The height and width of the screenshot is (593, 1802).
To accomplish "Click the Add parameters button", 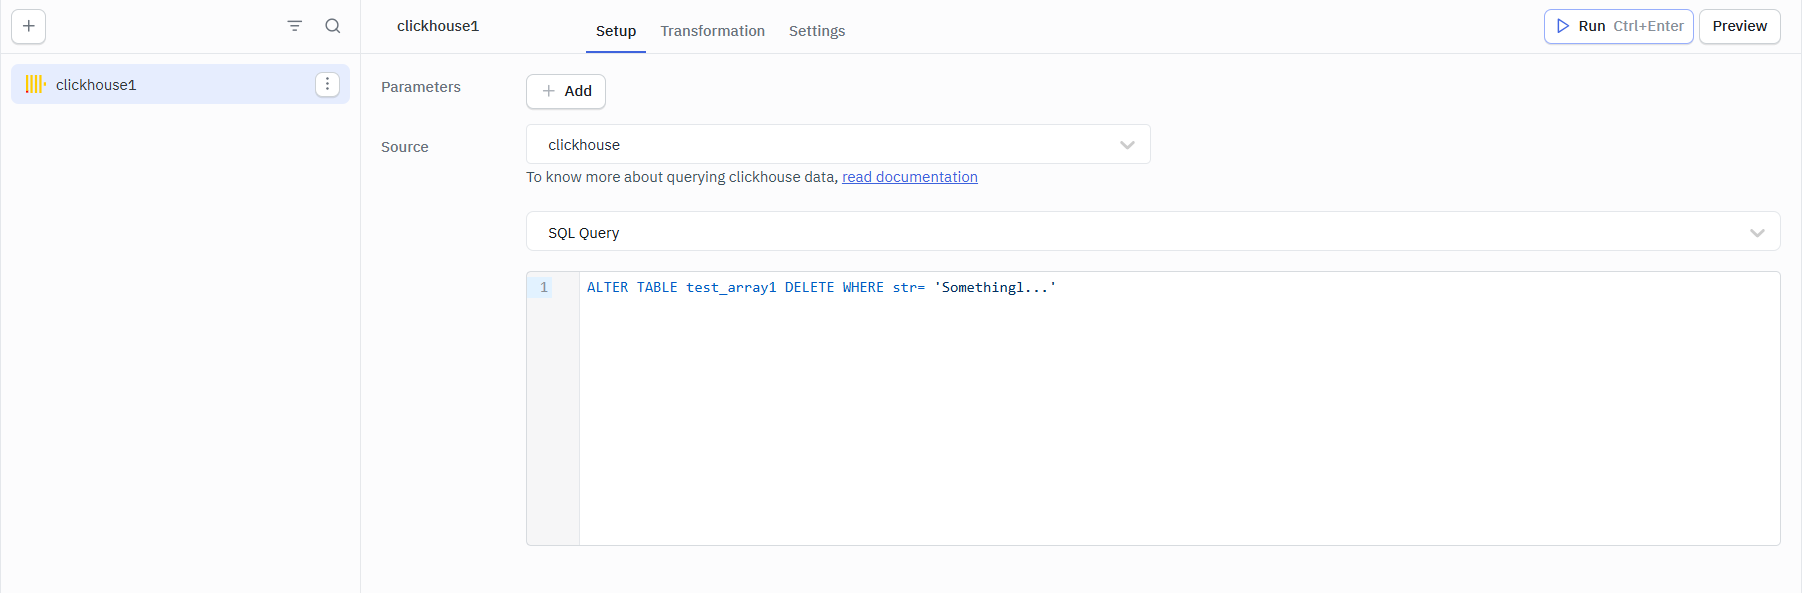I will click(566, 91).
